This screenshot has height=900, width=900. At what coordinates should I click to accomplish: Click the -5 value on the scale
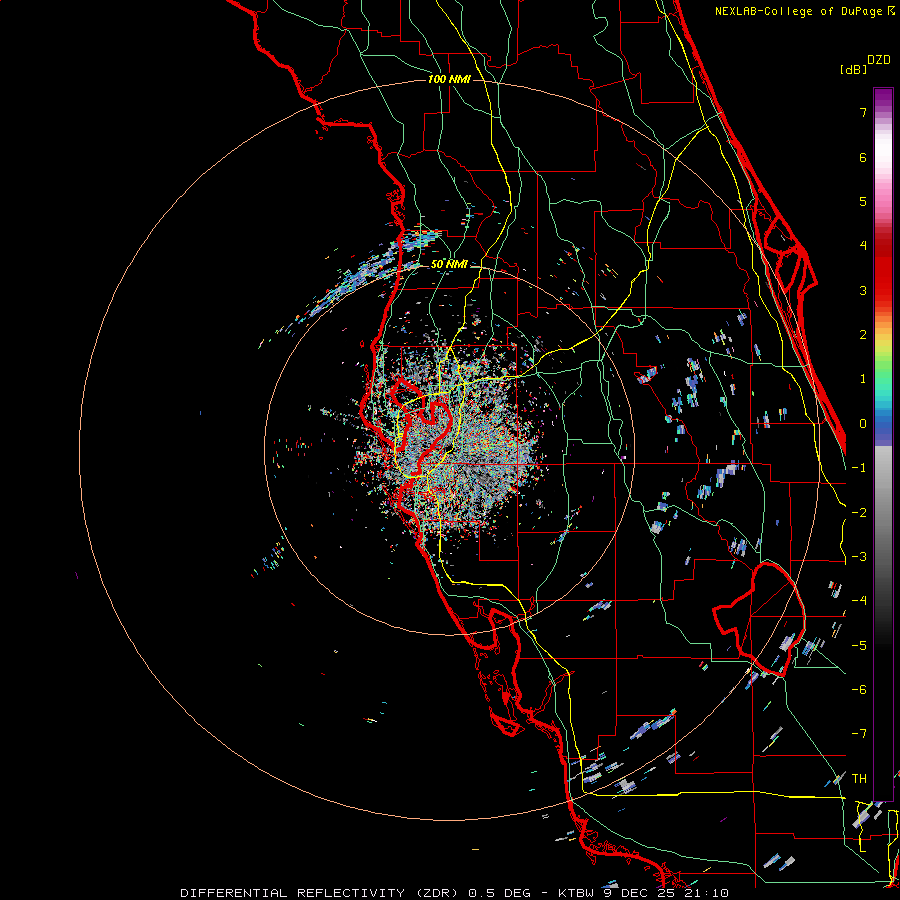859,645
